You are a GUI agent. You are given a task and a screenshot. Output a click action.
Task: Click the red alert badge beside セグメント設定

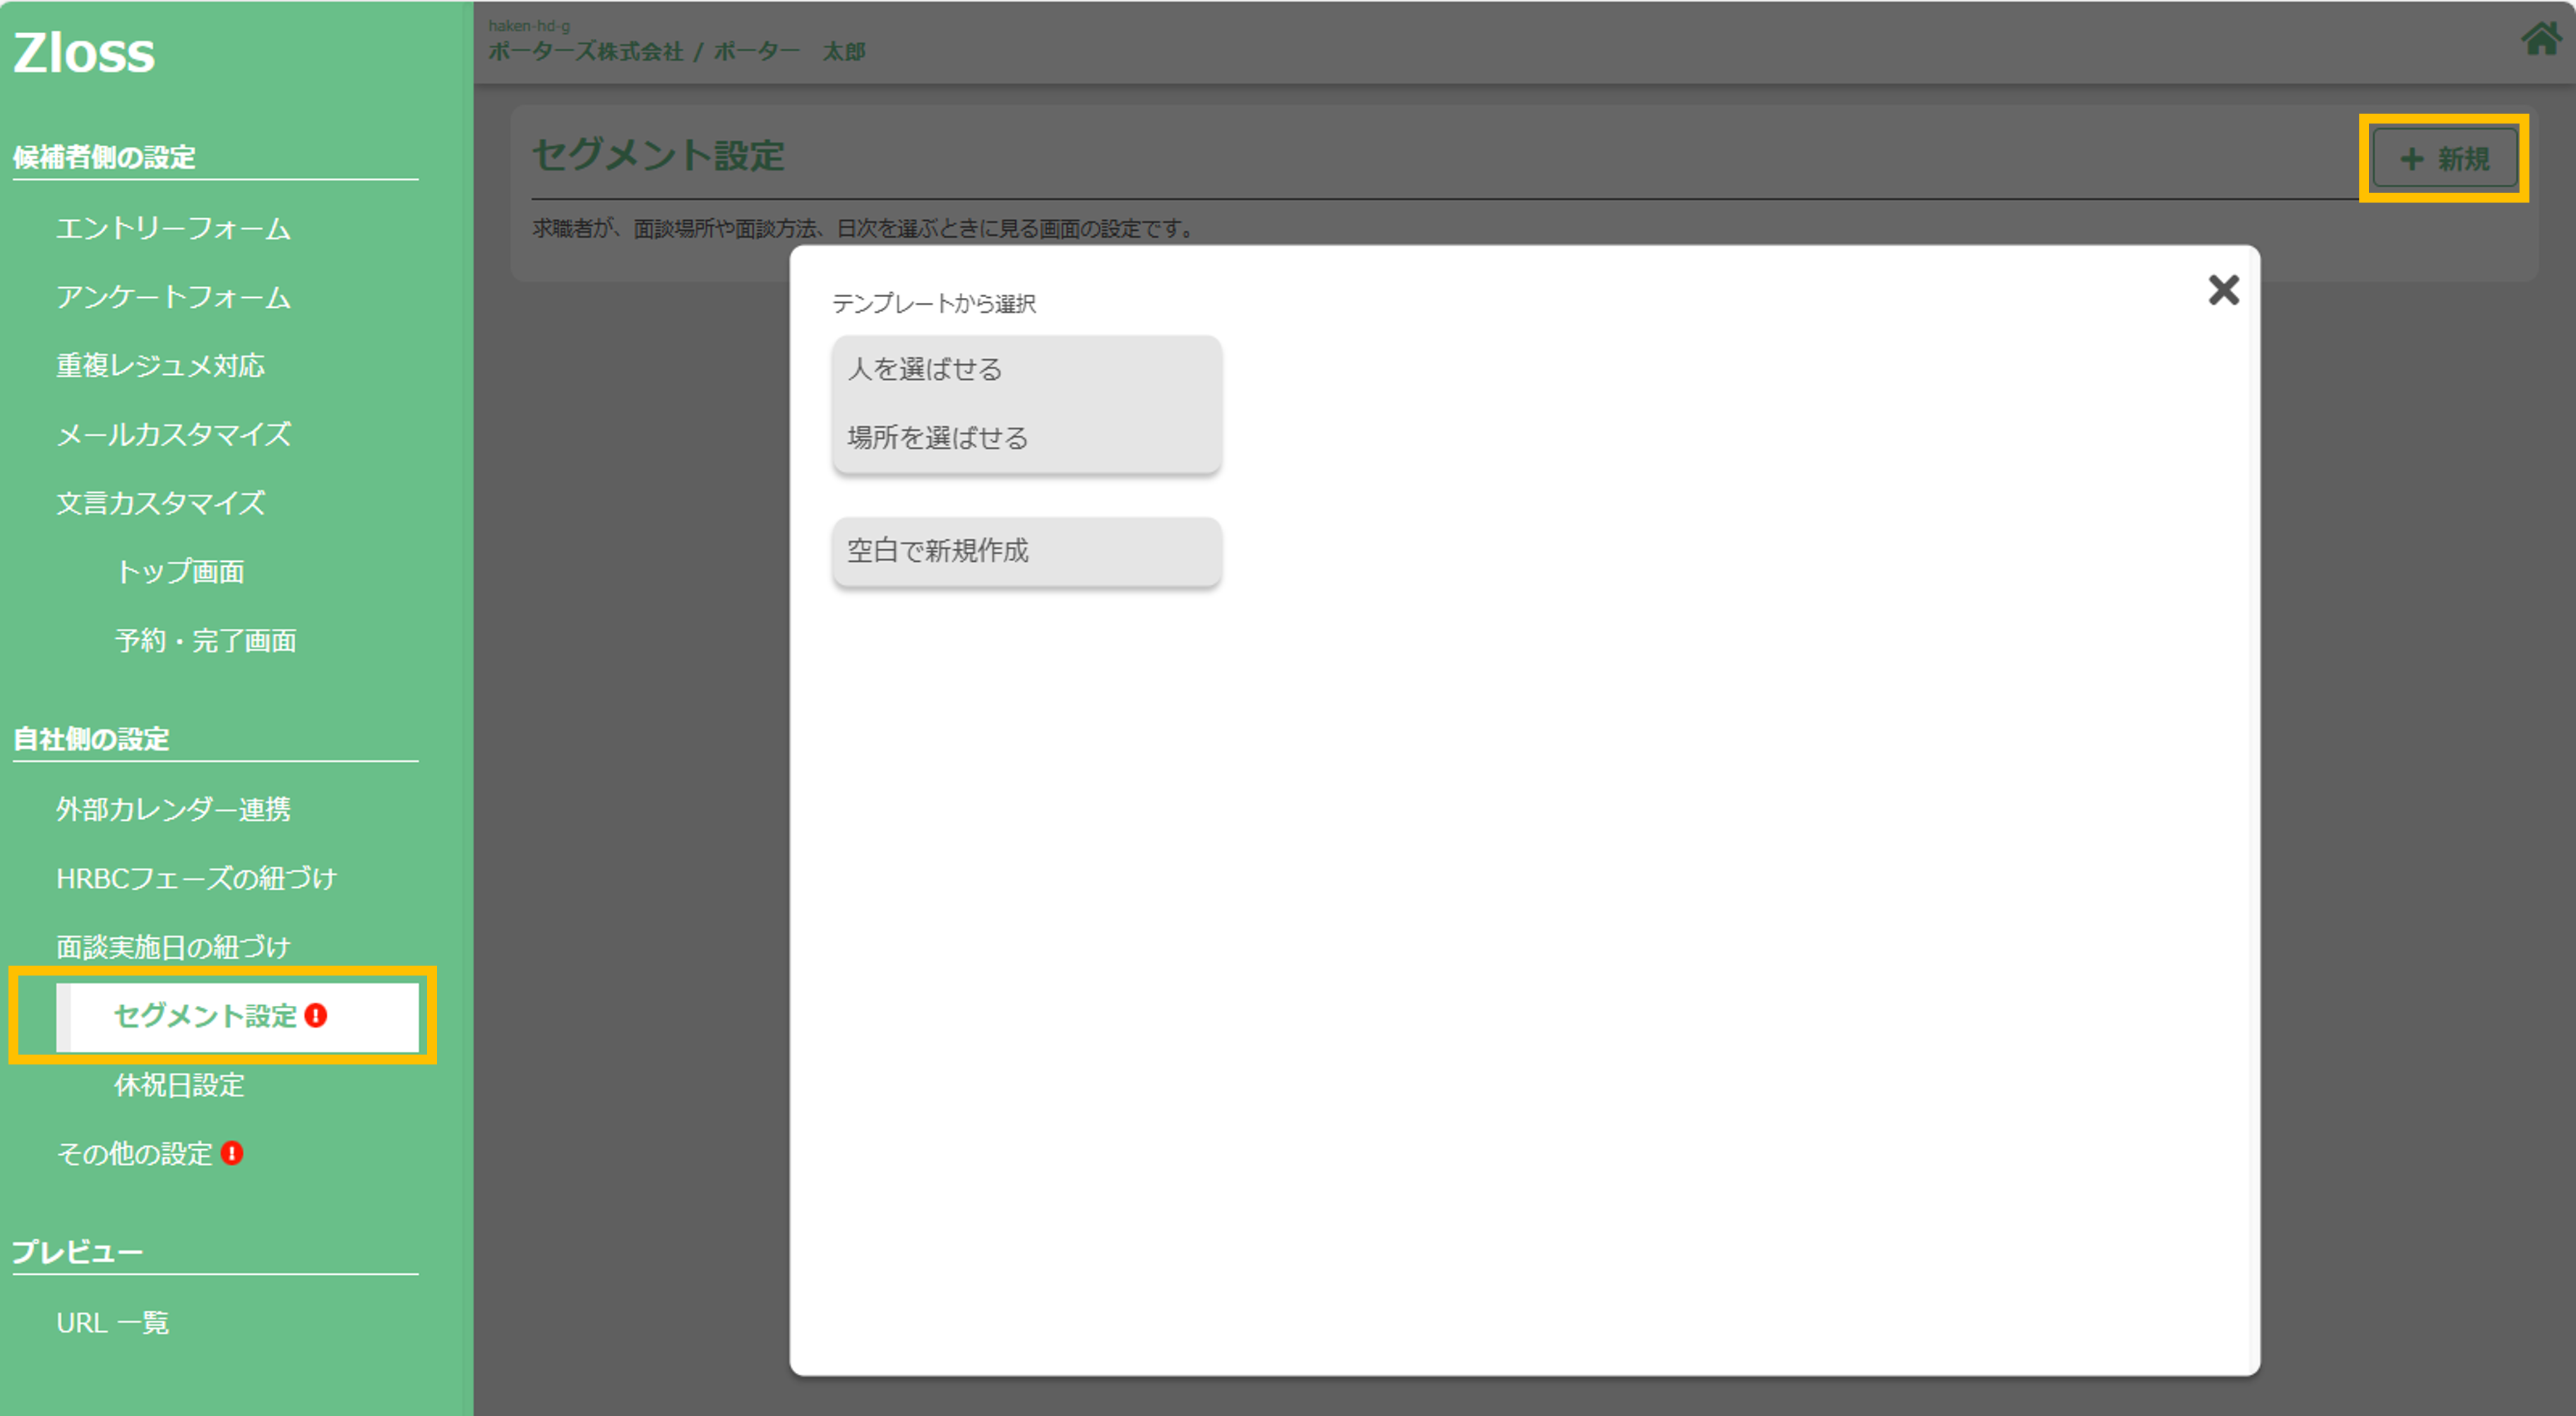316,1016
